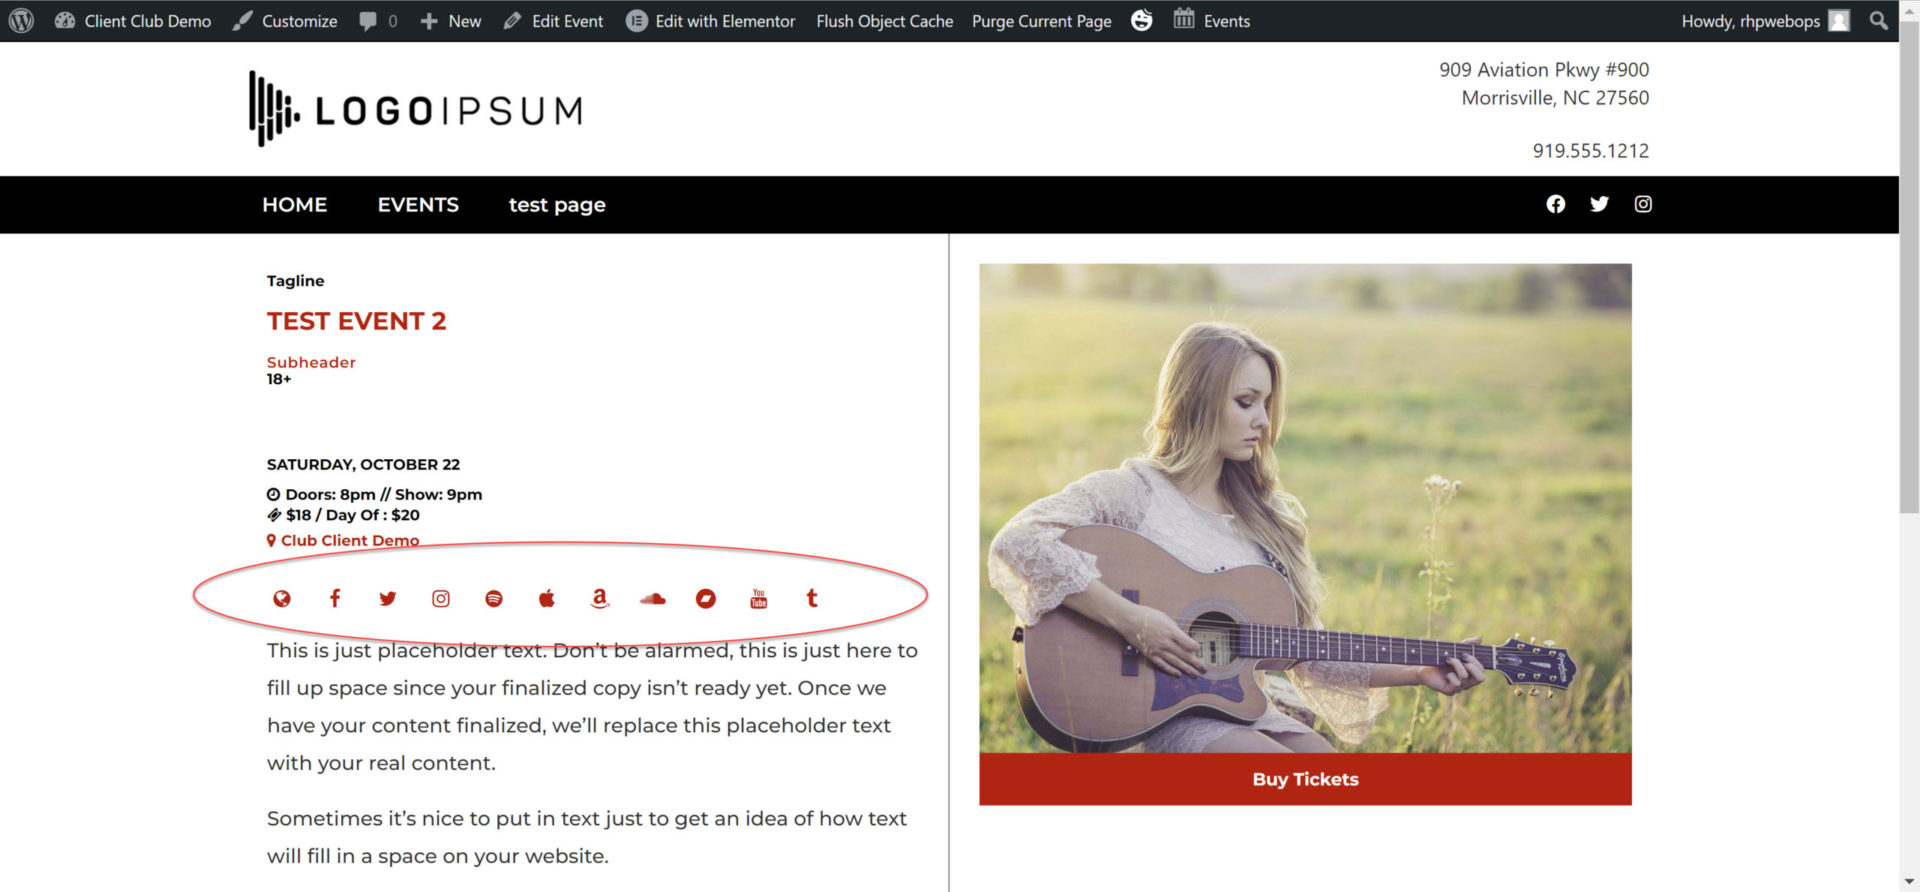
Task: Expand the New content admin menu
Action: pos(451,21)
